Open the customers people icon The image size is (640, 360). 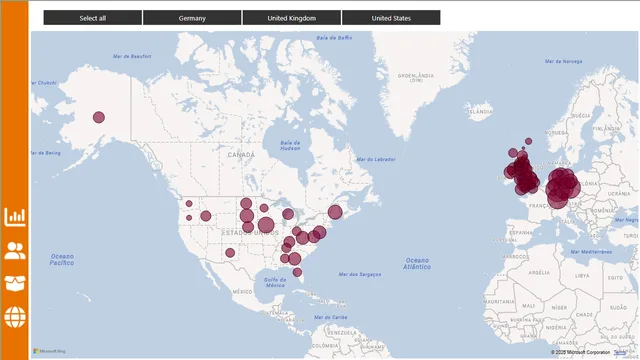pyautogui.click(x=15, y=250)
